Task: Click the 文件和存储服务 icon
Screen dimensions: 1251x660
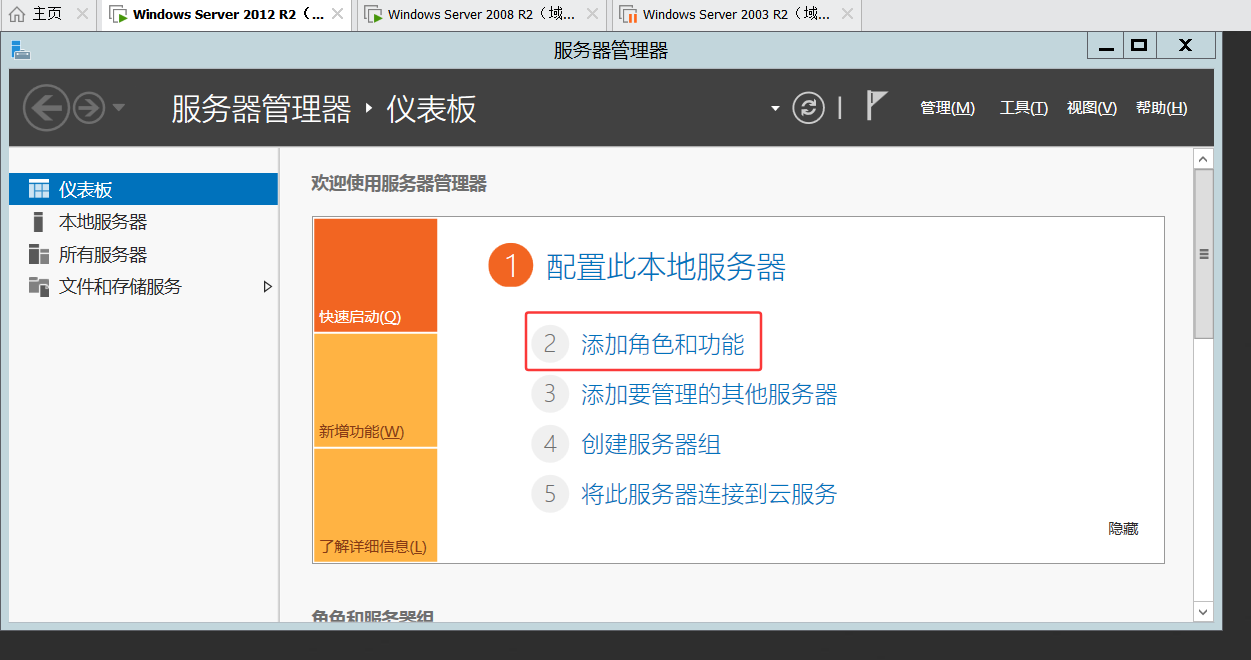Action: point(39,286)
